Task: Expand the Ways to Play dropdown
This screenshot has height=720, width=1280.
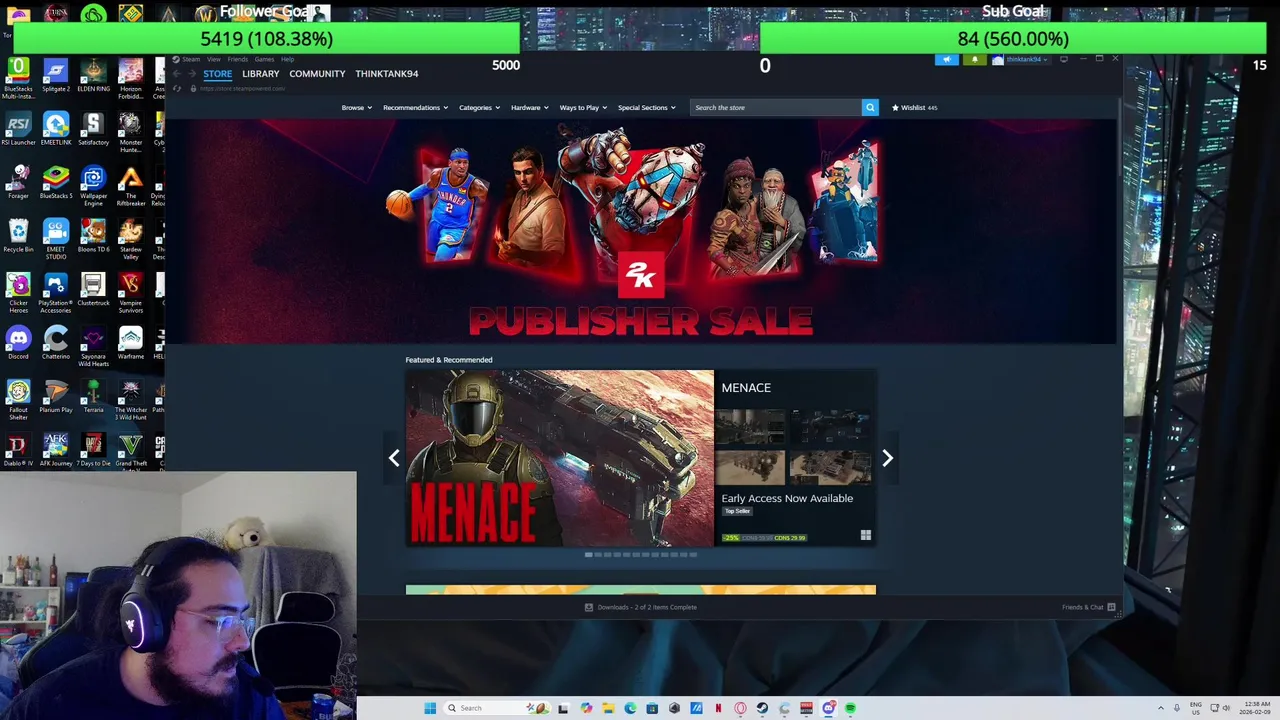Action: tap(583, 107)
